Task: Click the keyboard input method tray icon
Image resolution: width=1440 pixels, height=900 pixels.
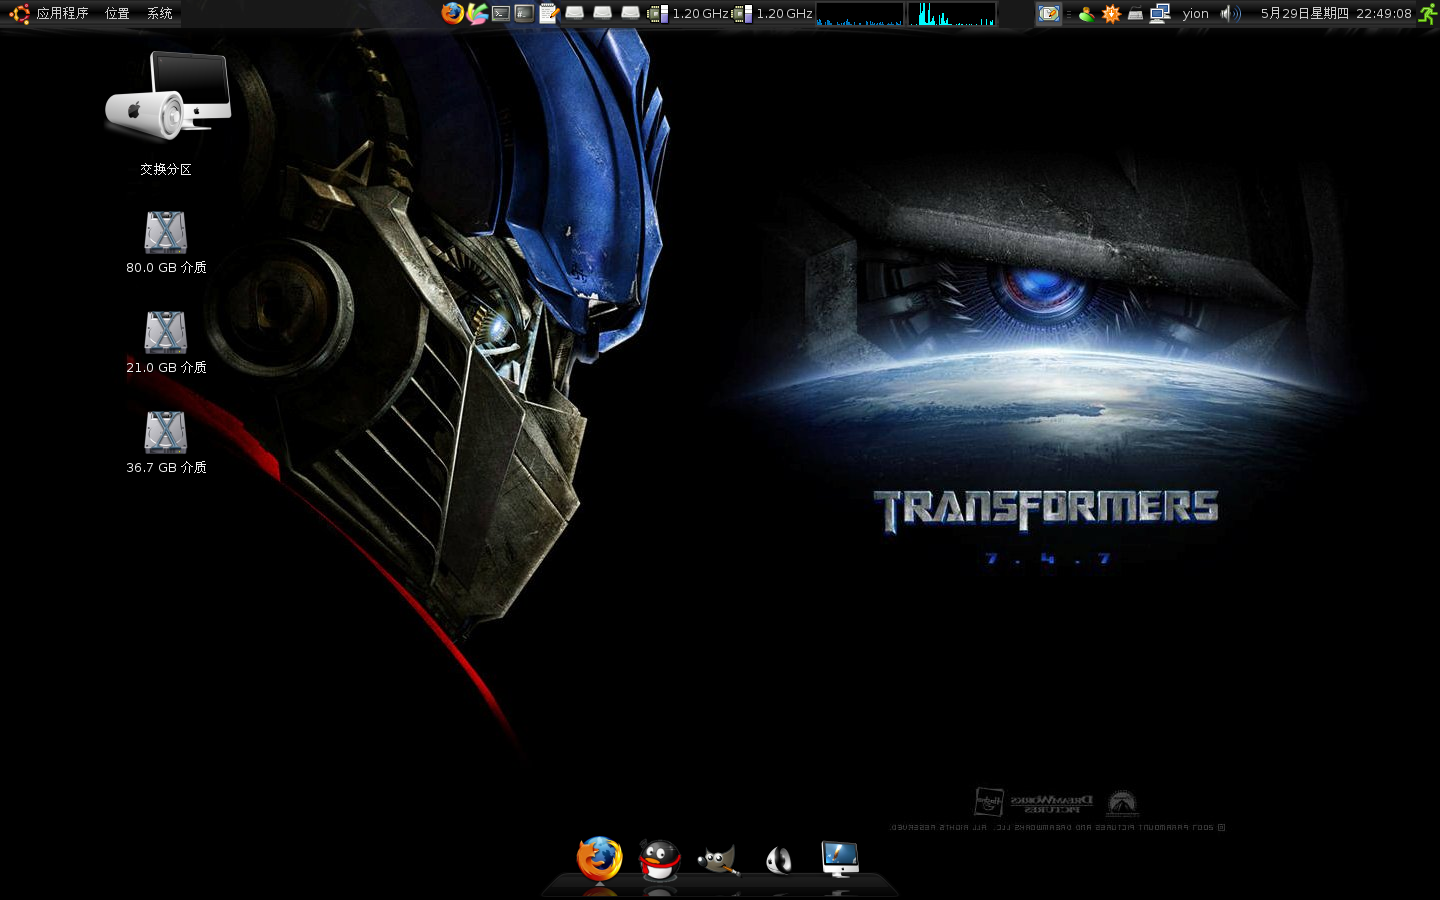Action: pyautogui.click(x=1135, y=13)
